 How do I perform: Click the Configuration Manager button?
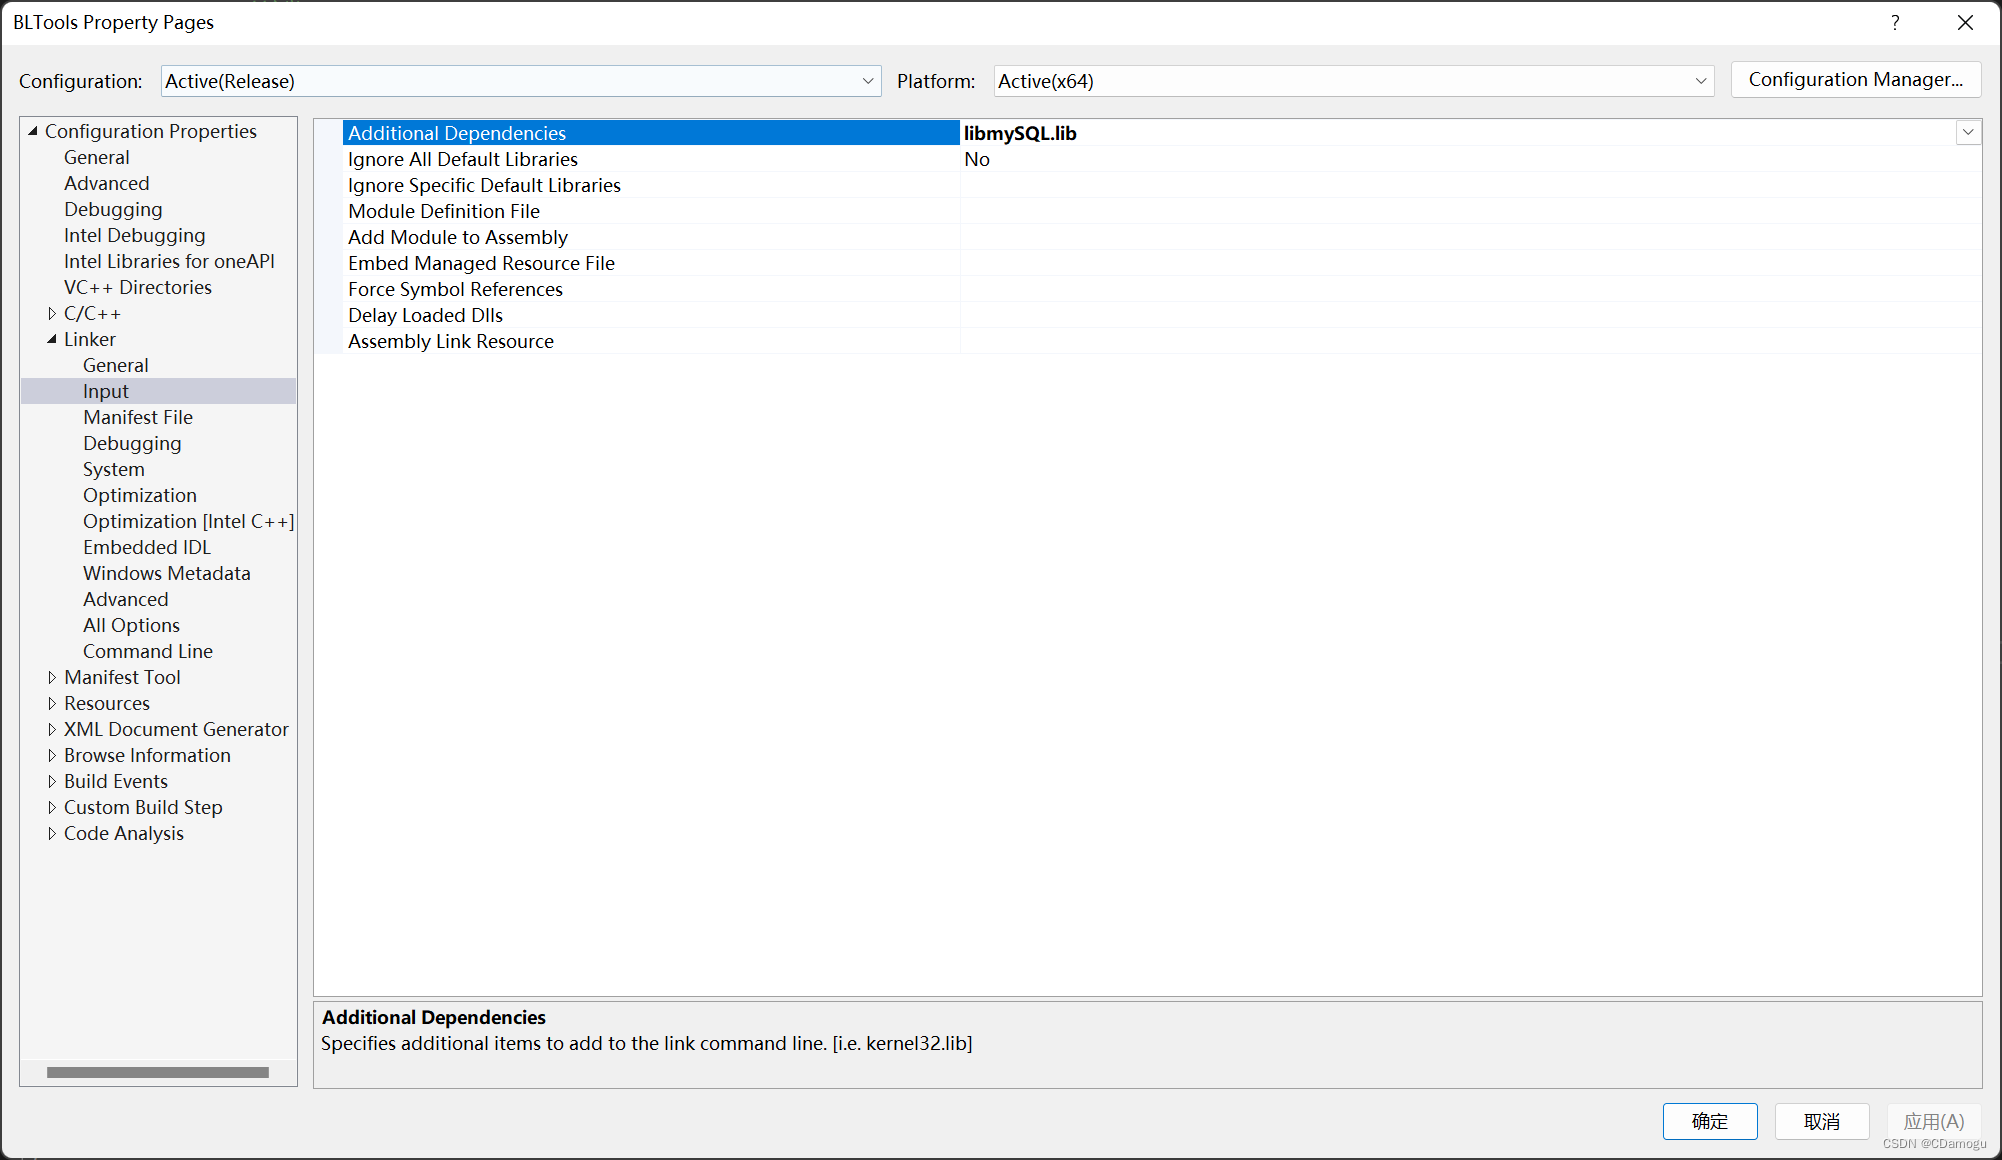[1856, 79]
